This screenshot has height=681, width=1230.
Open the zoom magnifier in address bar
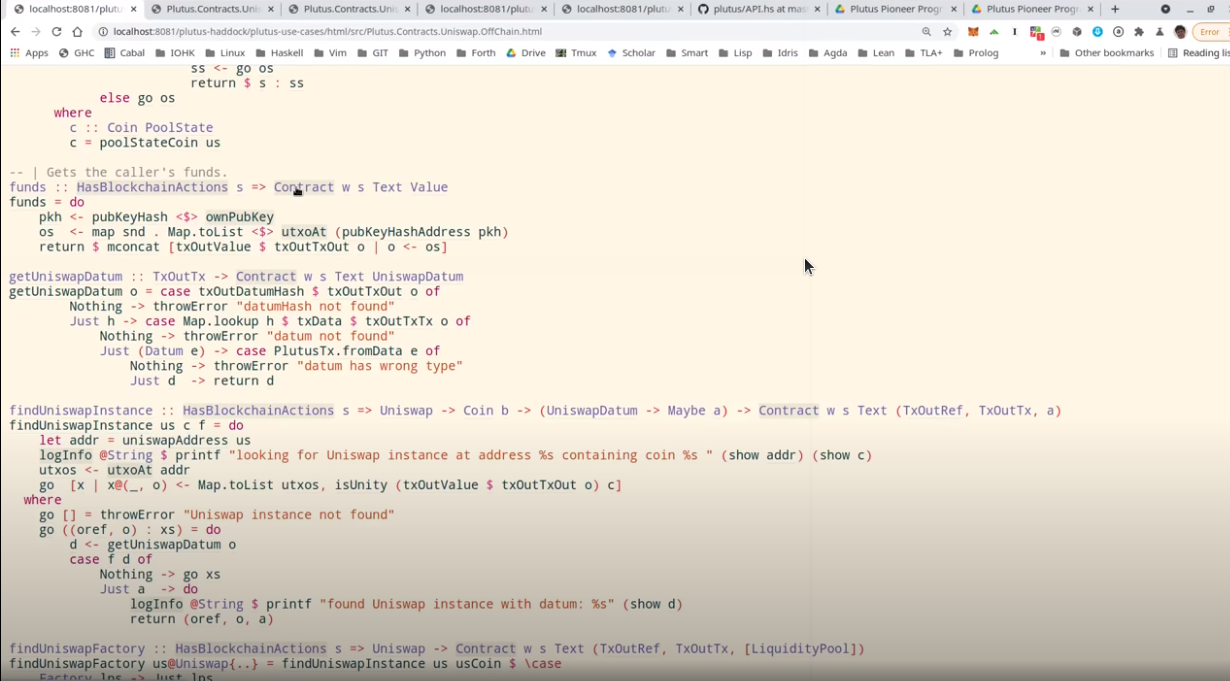tap(927, 32)
